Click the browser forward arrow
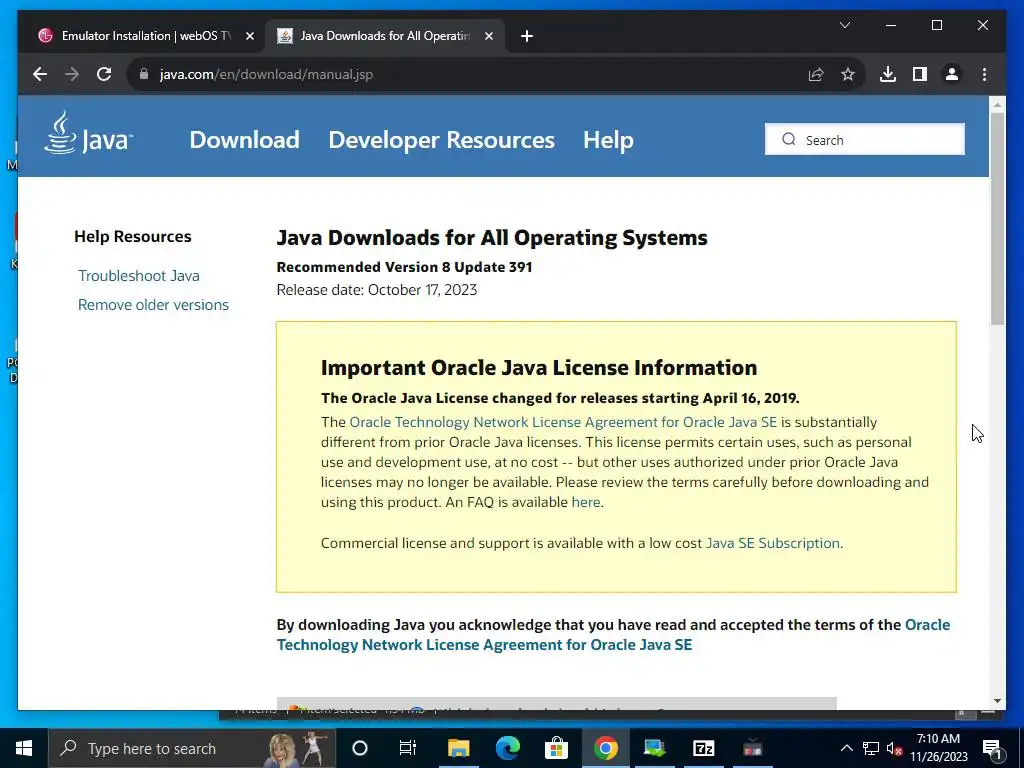 [72, 74]
